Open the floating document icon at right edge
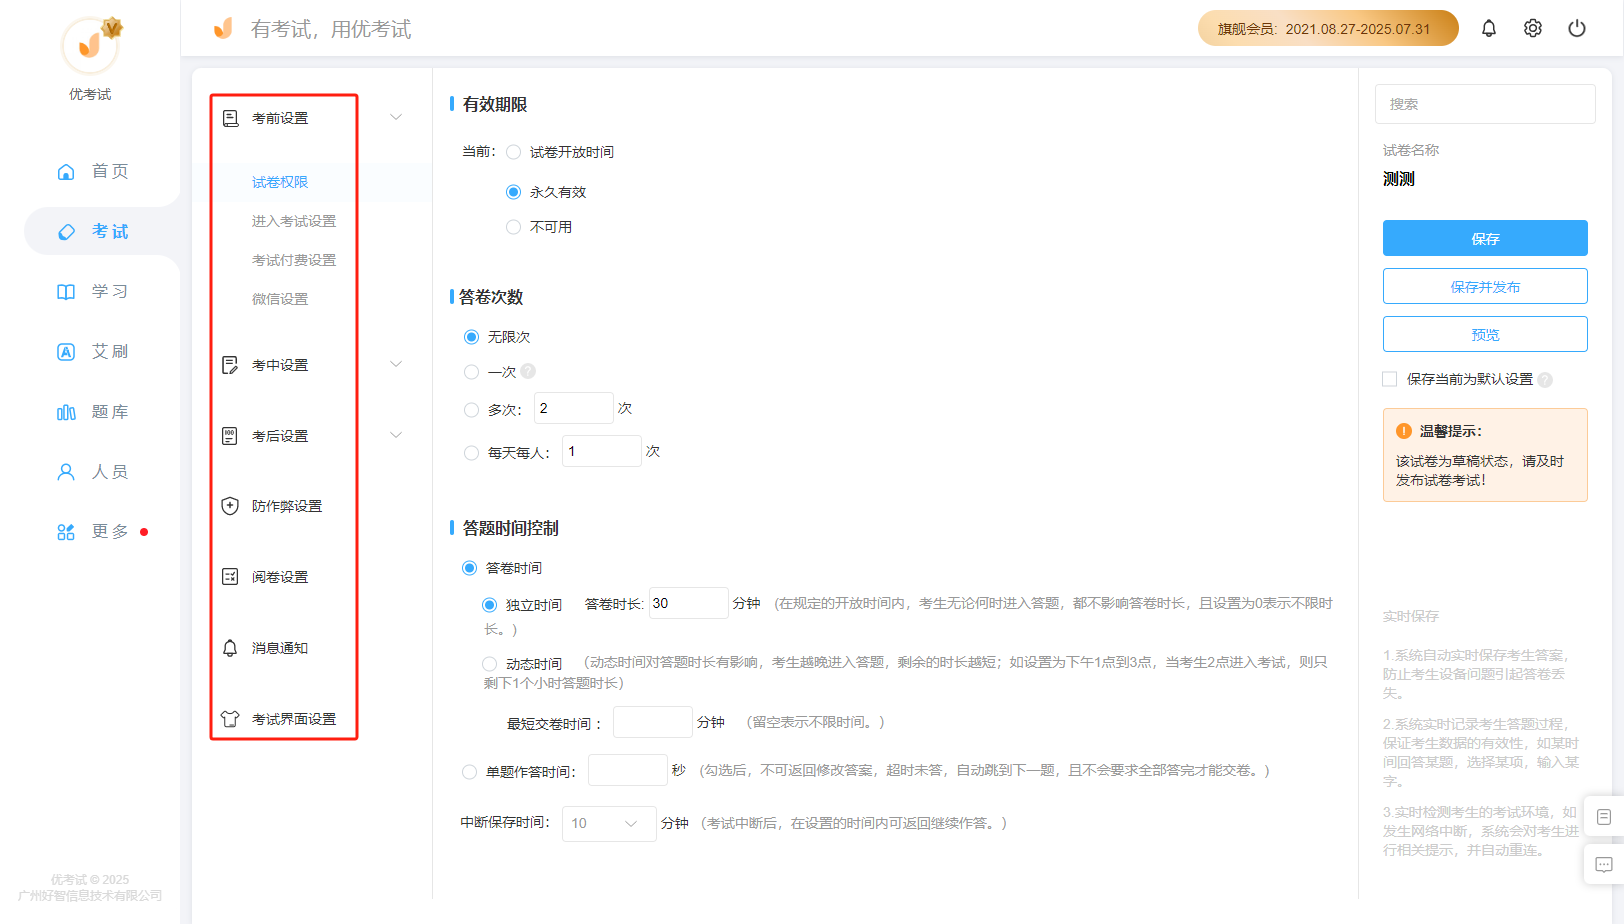1624x924 pixels. (1604, 817)
